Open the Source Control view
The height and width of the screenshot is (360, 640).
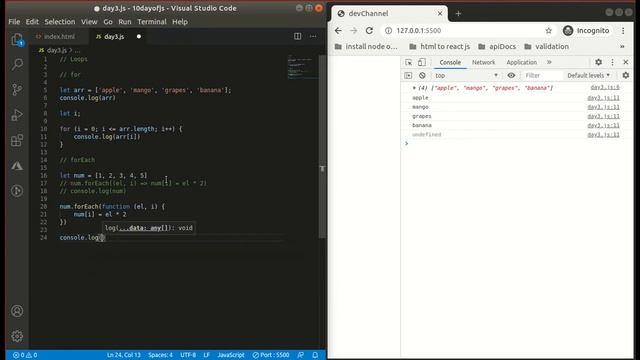(x=17, y=89)
